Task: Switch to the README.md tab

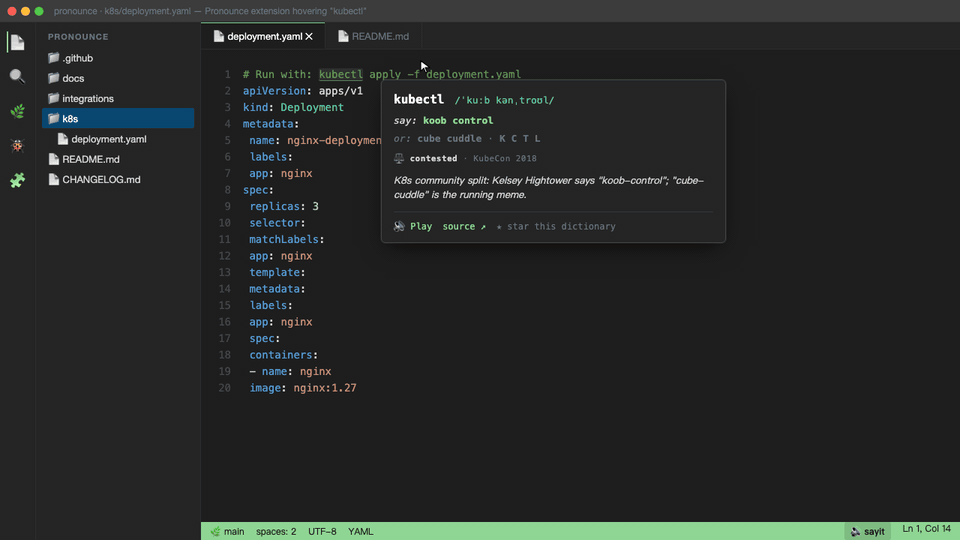Action: click(x=373, y=36)
